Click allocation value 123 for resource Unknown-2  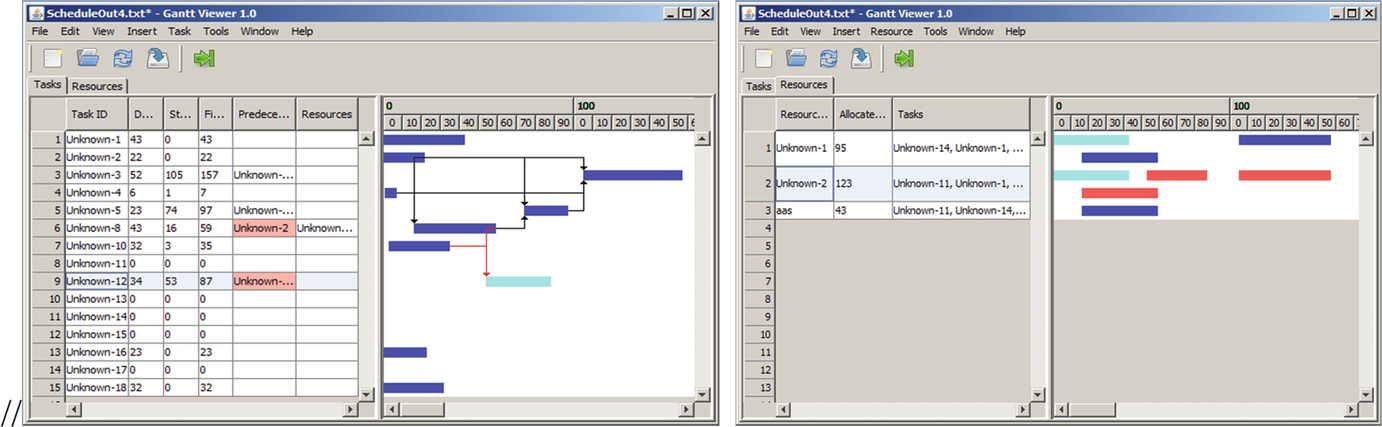pos(863,184)
